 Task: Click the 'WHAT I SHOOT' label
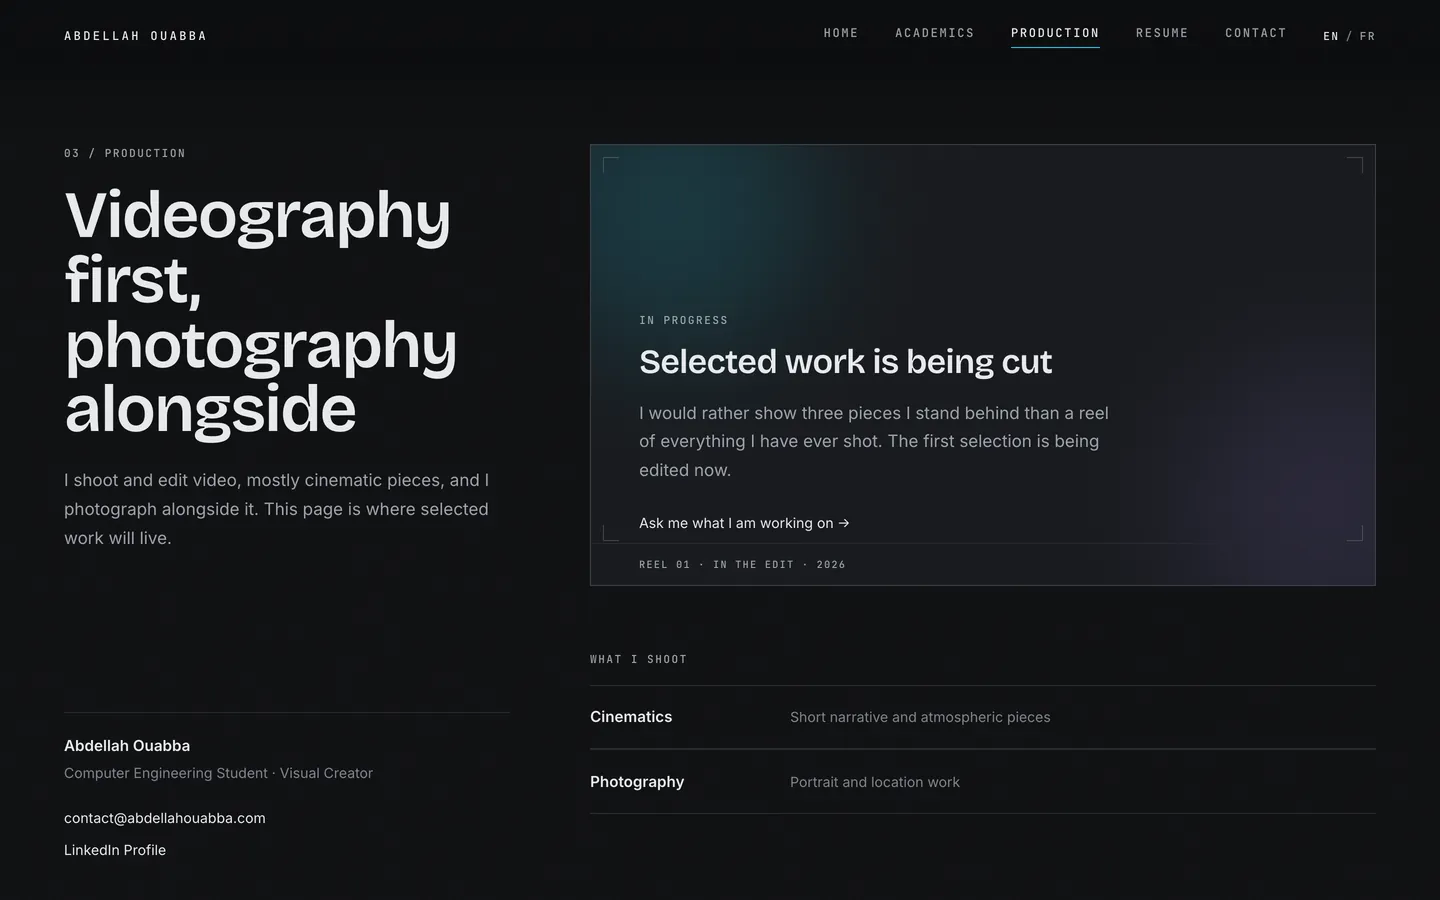tap(638, 659)
